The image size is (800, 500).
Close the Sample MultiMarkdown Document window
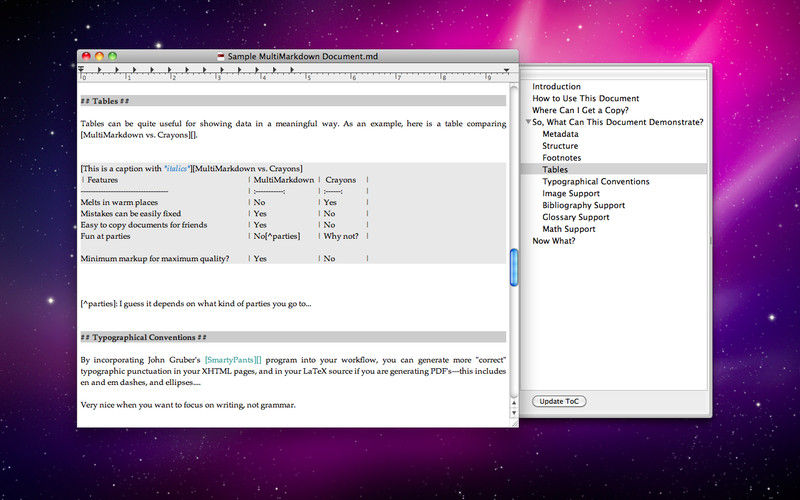click(x=86, y=56)
